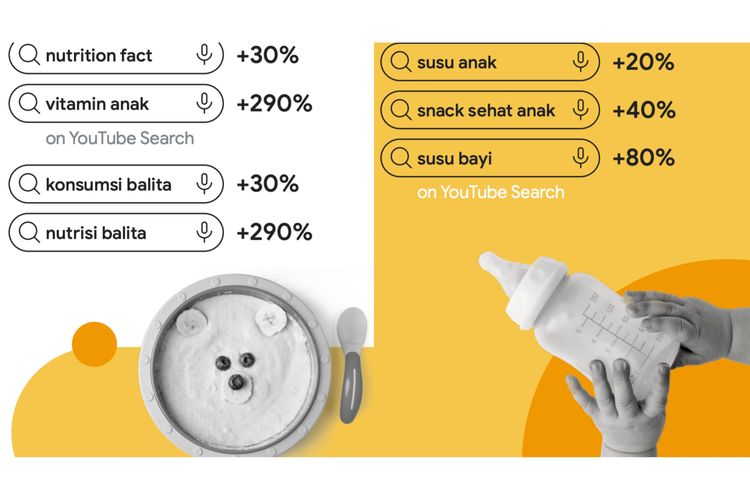
Task: Click the microphone icon in 'nutrition fact' search
Action: [204, 55]
